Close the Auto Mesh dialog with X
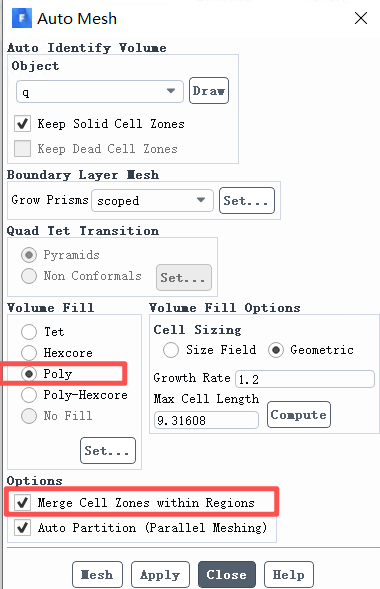Screen dimensions: 380x589 tap(361, 18)
